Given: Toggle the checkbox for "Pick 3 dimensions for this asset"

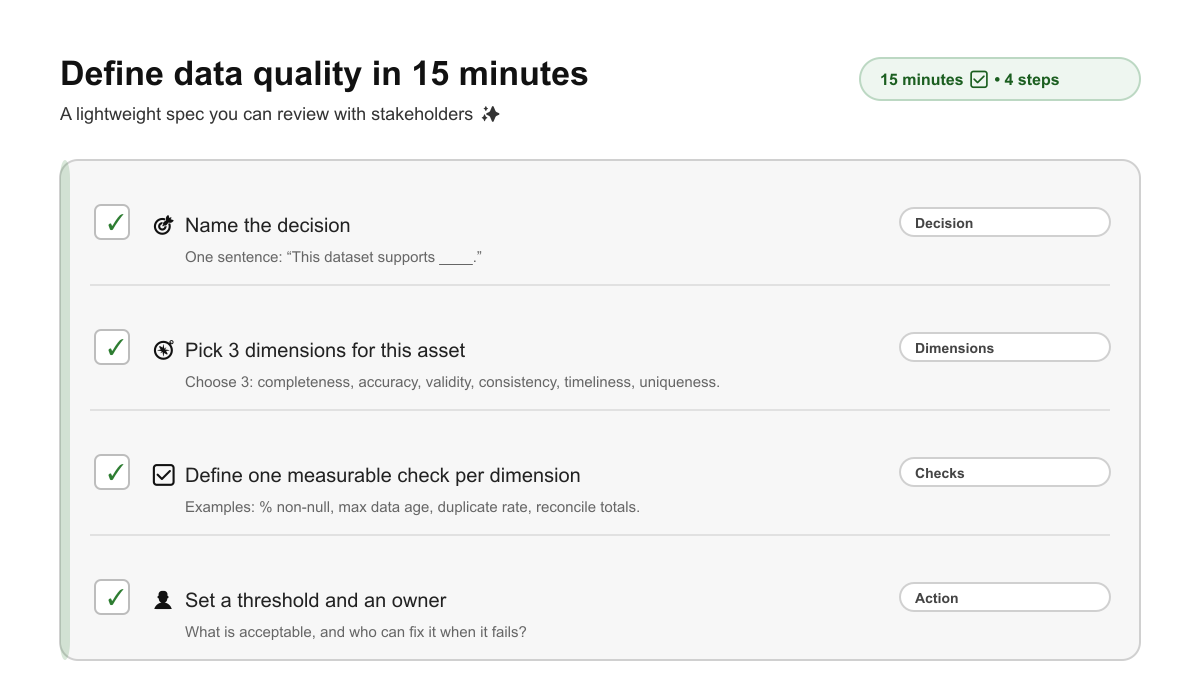Looking at the screenshot, I should click(111, 346).
